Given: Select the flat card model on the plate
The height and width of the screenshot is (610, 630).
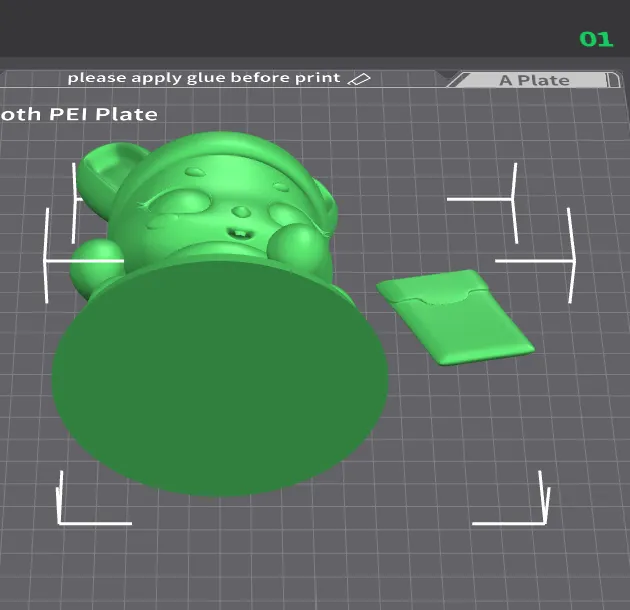Looking at the screenshot, I should (455, 317).
